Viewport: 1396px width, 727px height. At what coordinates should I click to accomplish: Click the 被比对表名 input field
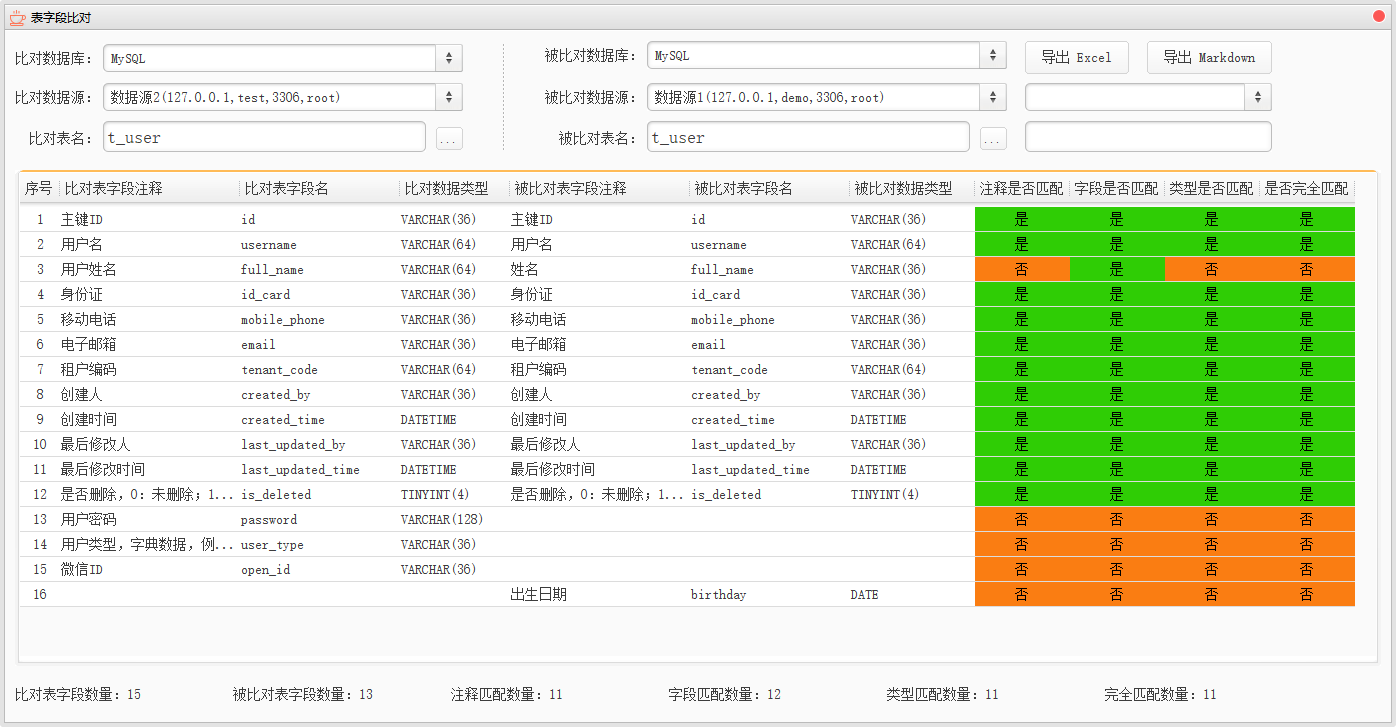pos(807,137)
